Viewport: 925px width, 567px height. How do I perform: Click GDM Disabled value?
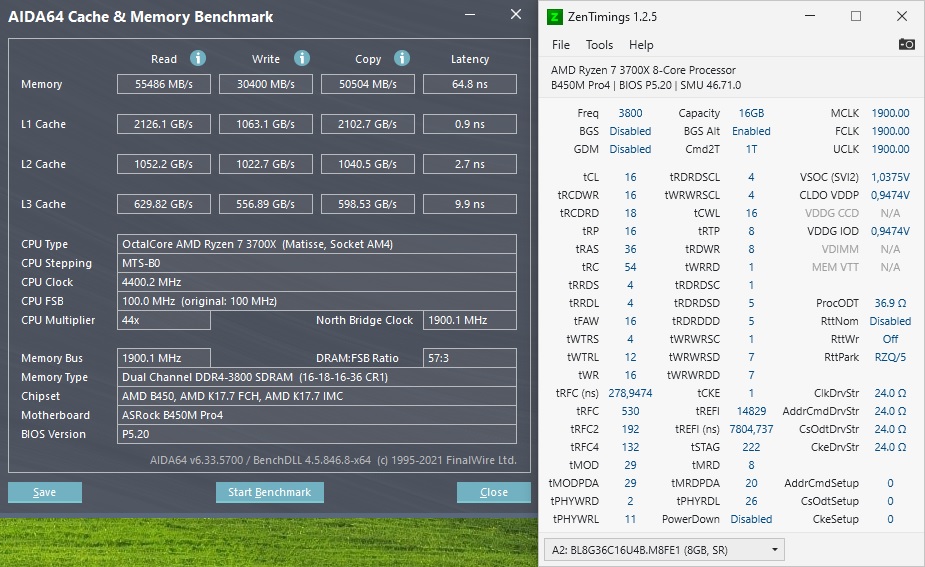click(x=630, y=149)
